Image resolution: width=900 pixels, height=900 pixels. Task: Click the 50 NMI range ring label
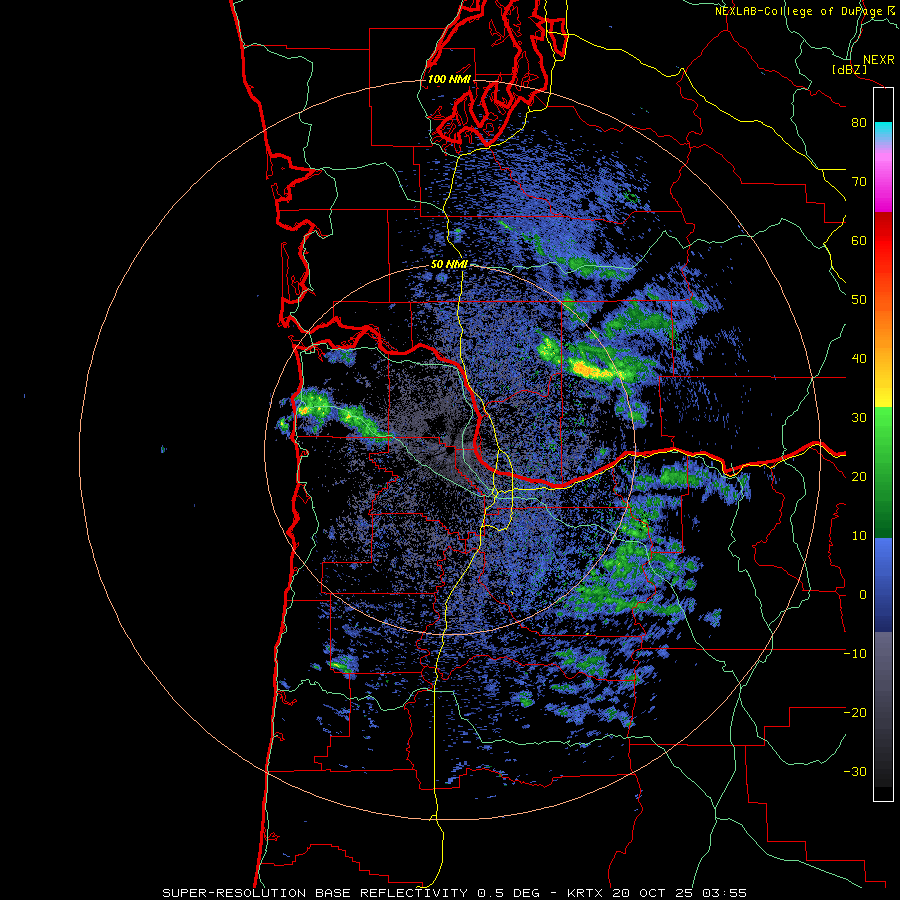pos(449,265)
